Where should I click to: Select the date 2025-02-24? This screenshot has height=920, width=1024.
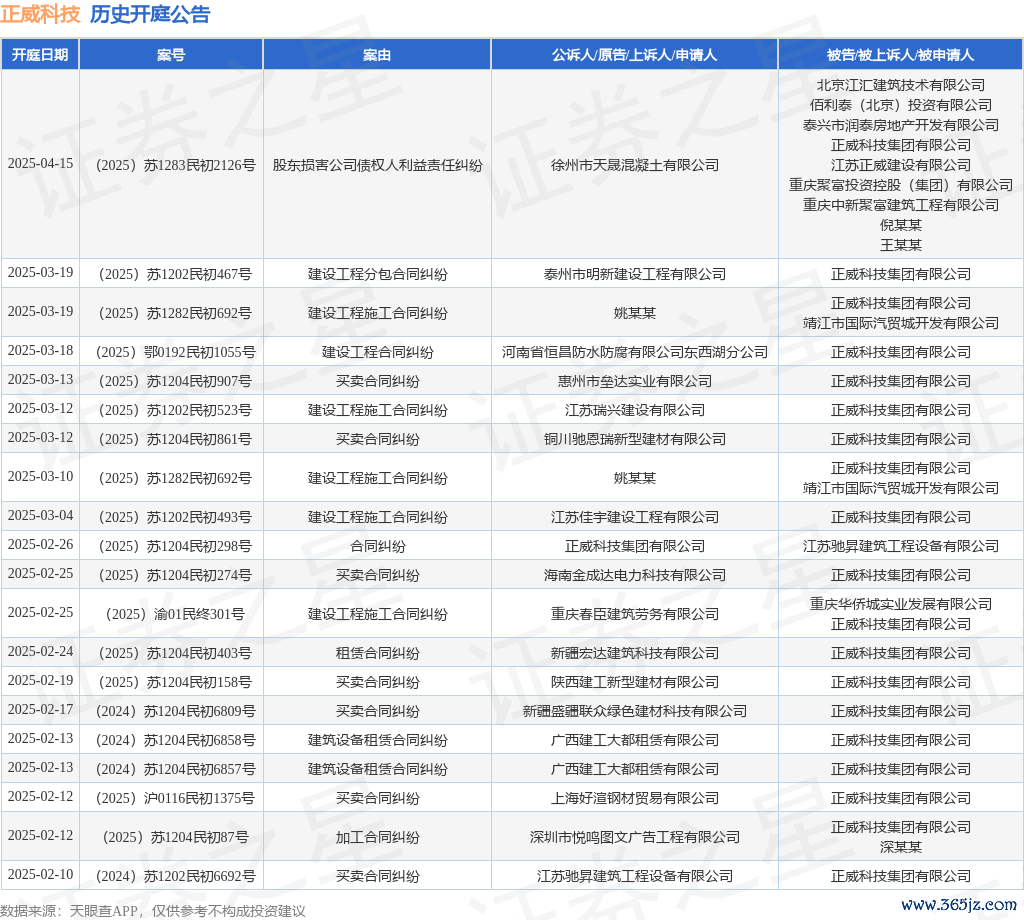pos(40,652)
